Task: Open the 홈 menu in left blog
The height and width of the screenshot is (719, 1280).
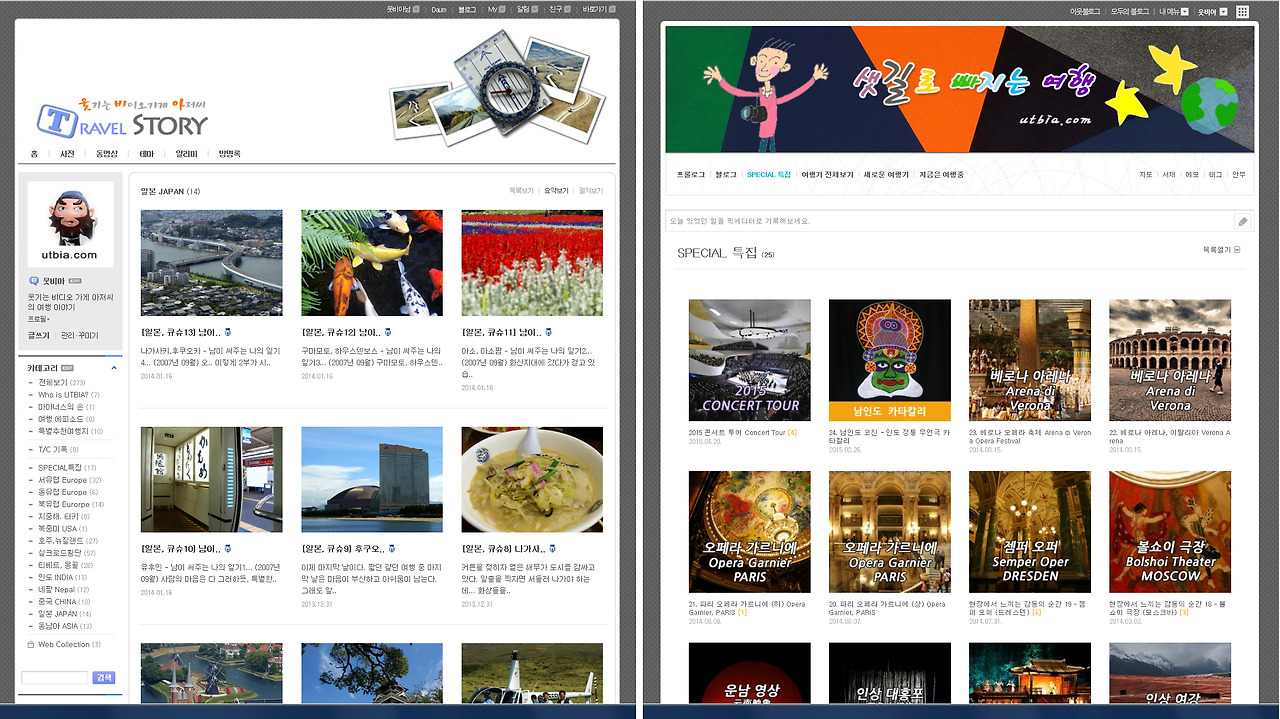Action: pyautogui.click(x=34, y=153)
